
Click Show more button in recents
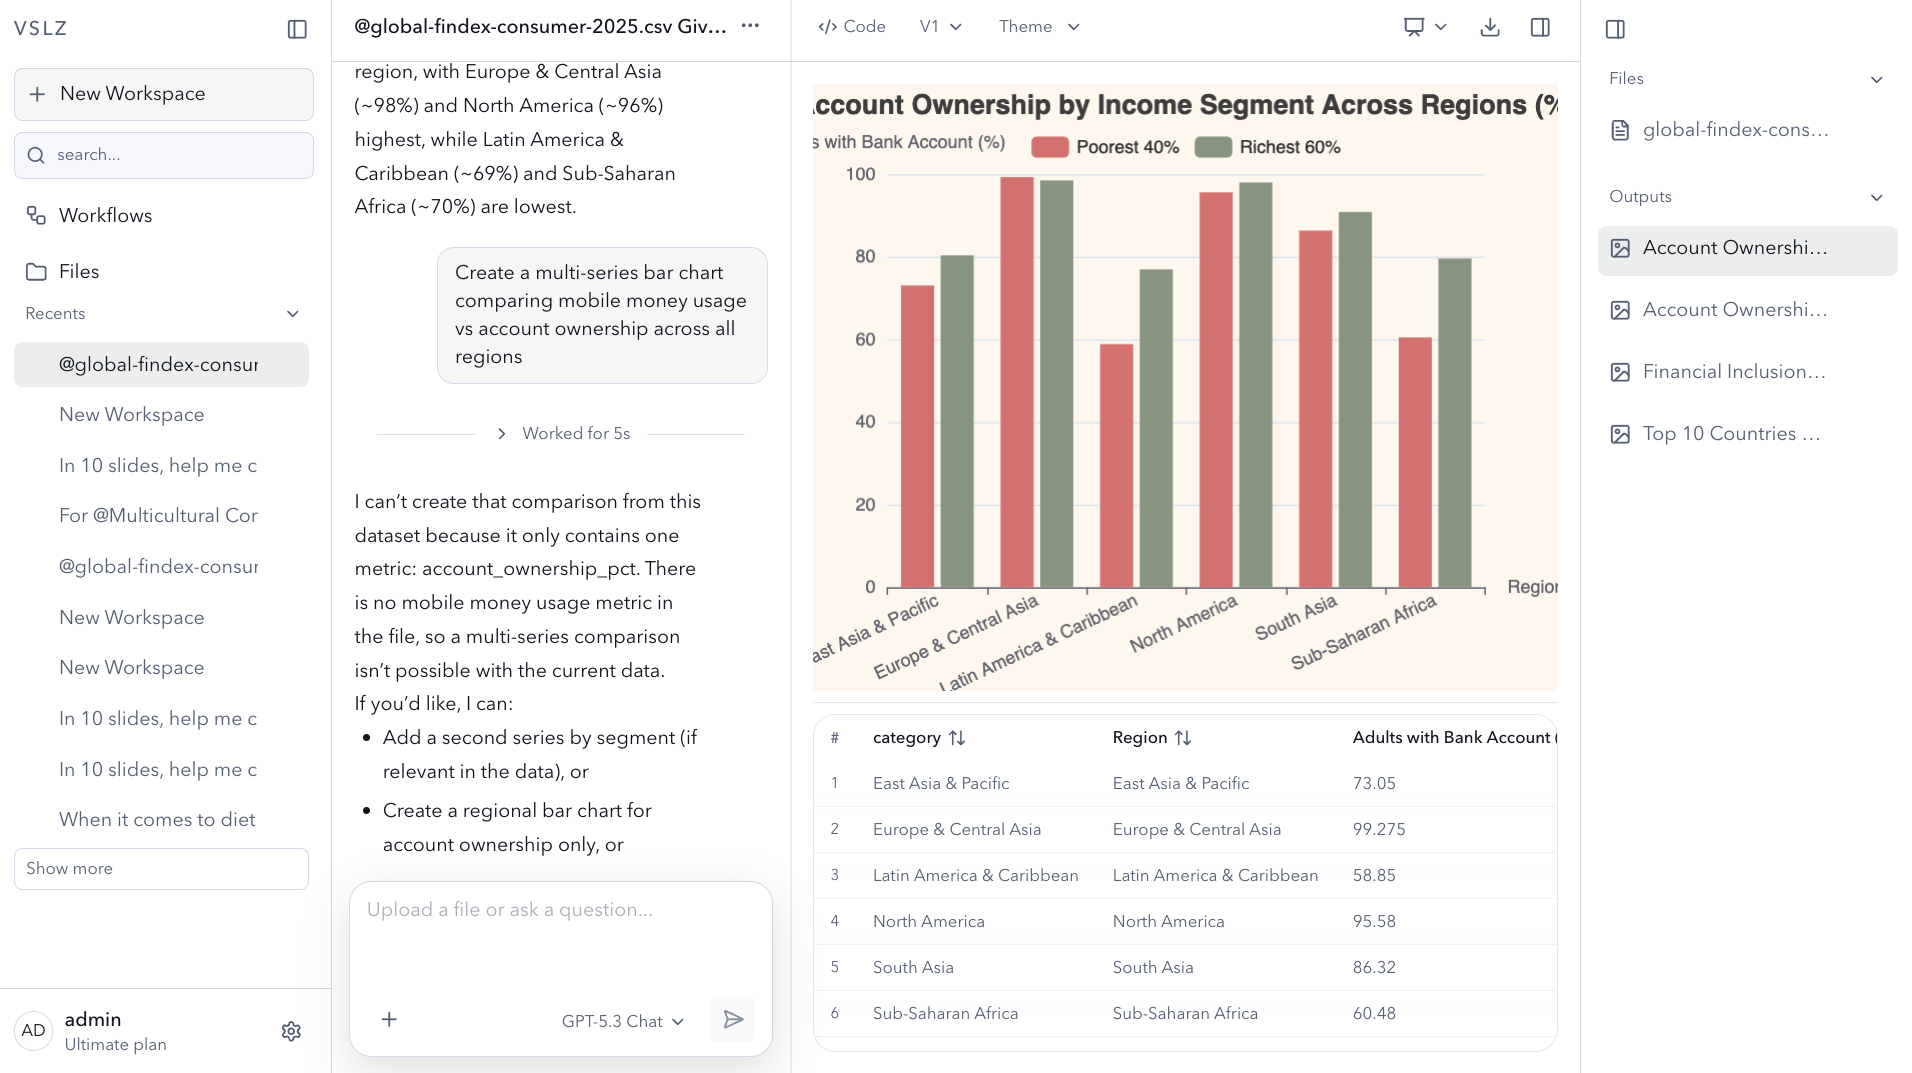[x=161, y=869]
